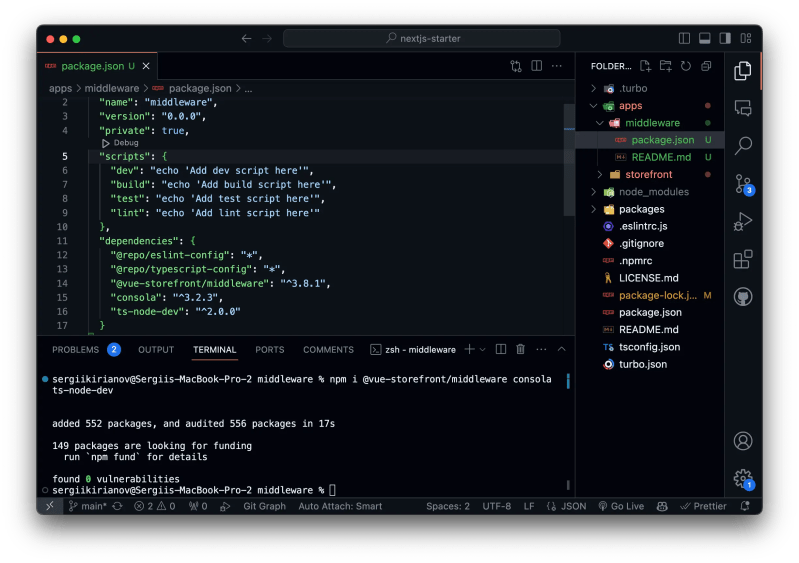Open the GitHub view icon
Screen dimensions: 799x563
742,297
